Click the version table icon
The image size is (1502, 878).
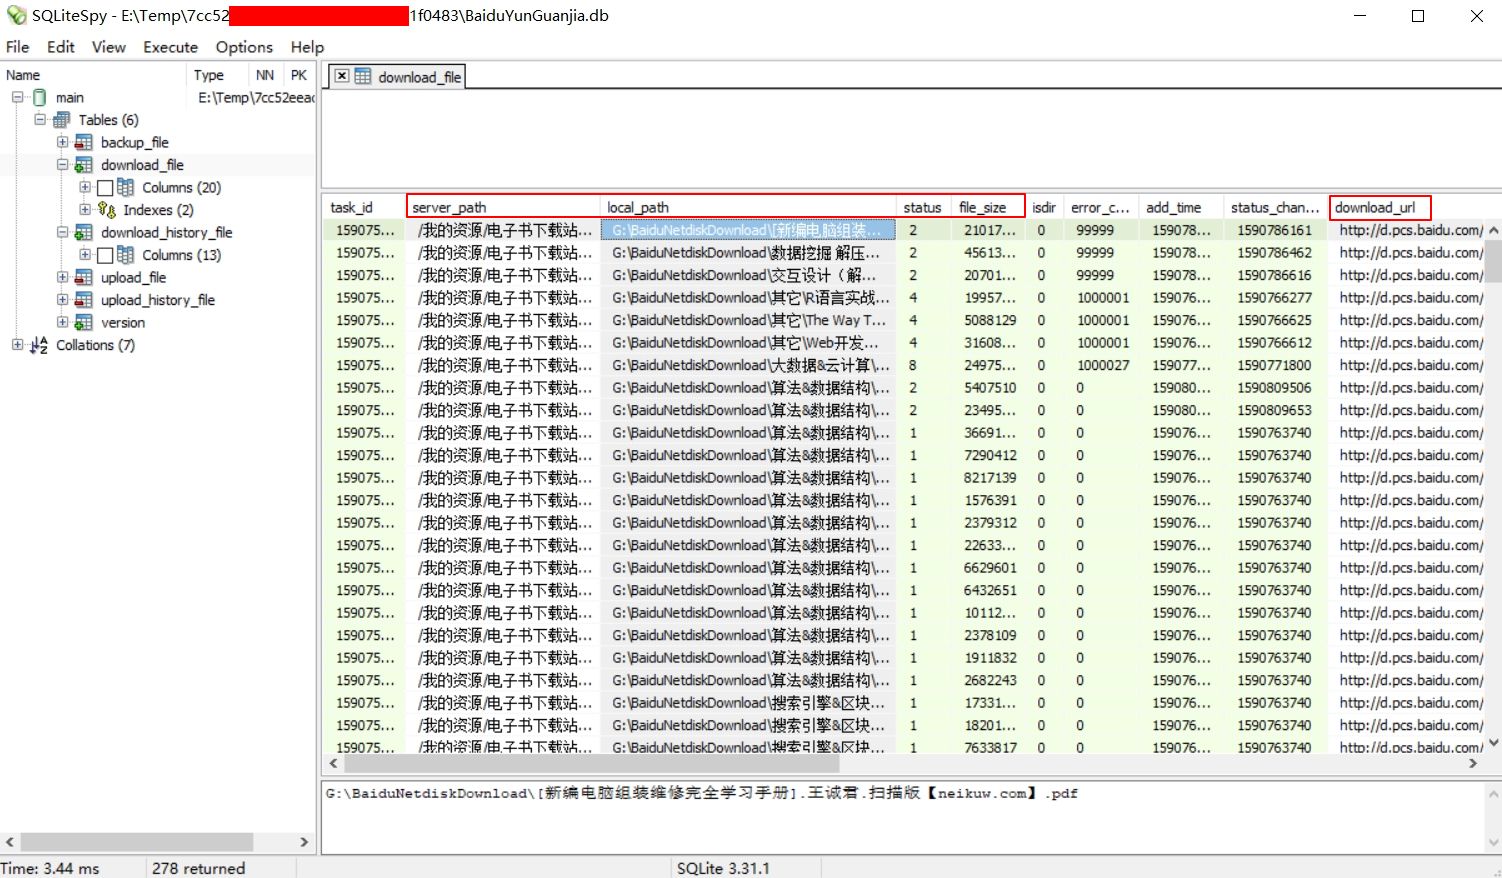(x=84, y=322)
